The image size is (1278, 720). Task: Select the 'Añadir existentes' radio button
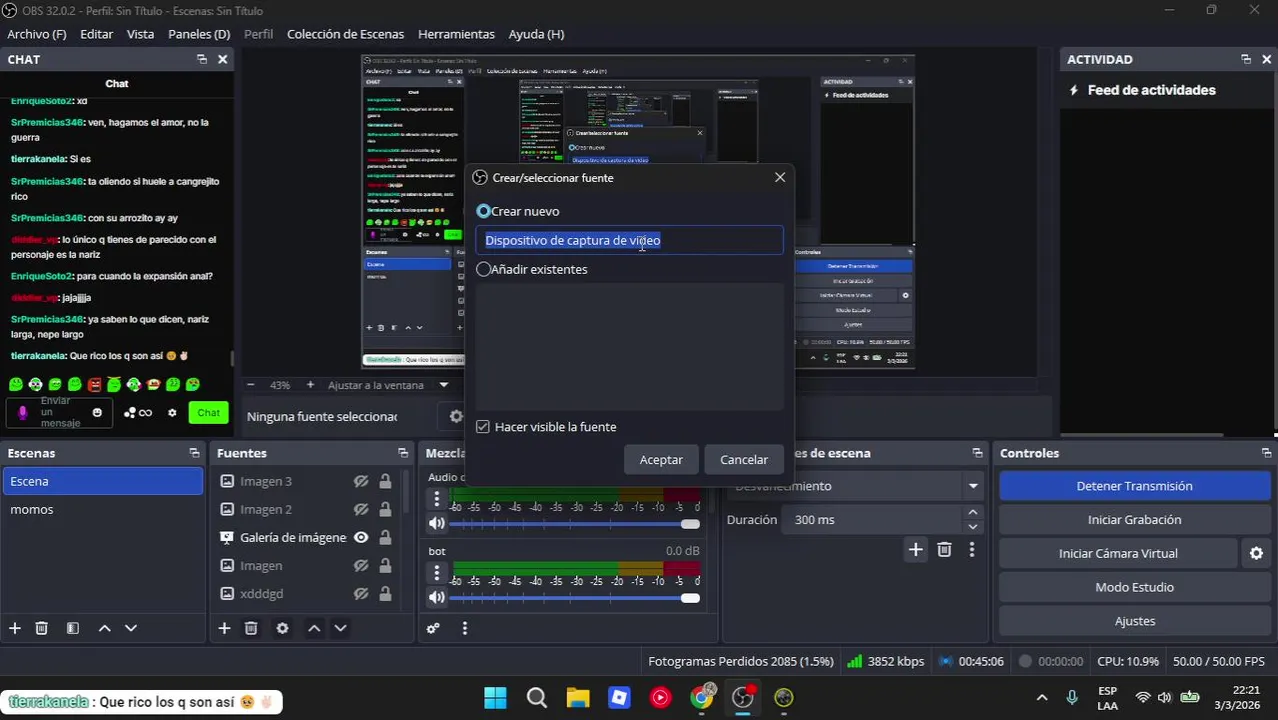coord(484,269)
